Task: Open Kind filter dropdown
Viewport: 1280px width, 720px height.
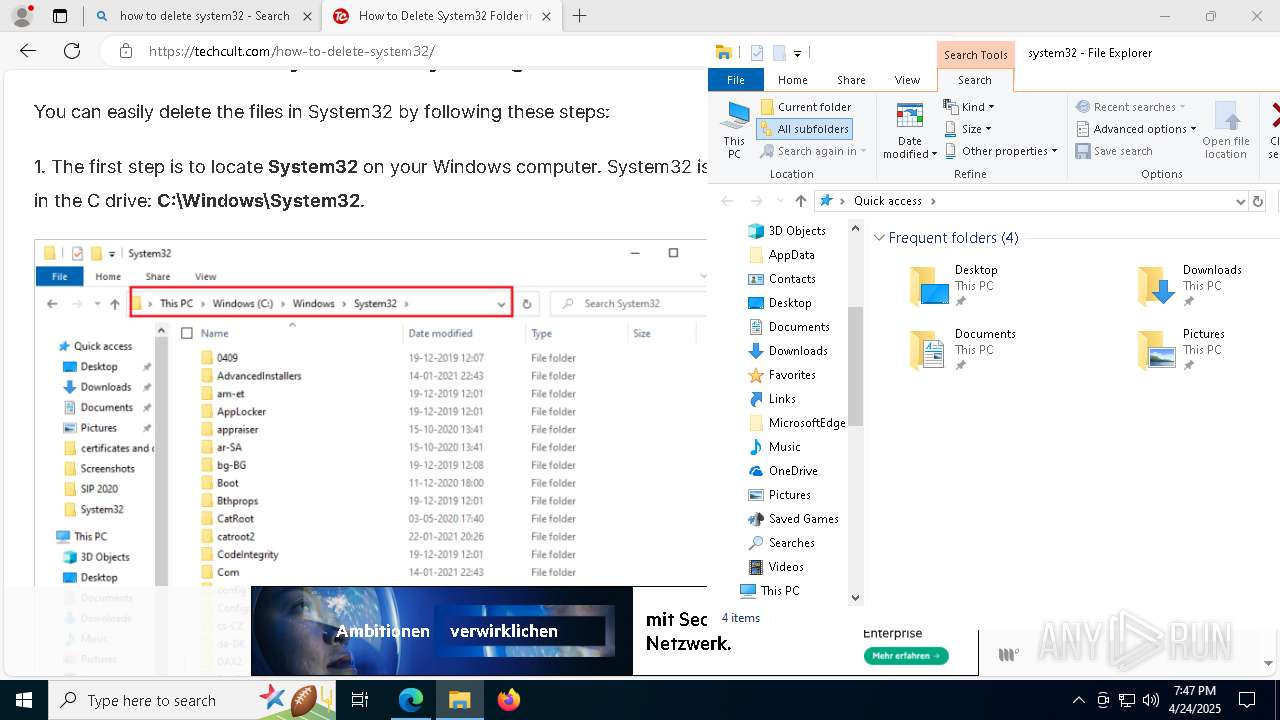Action: click(969, 107)
